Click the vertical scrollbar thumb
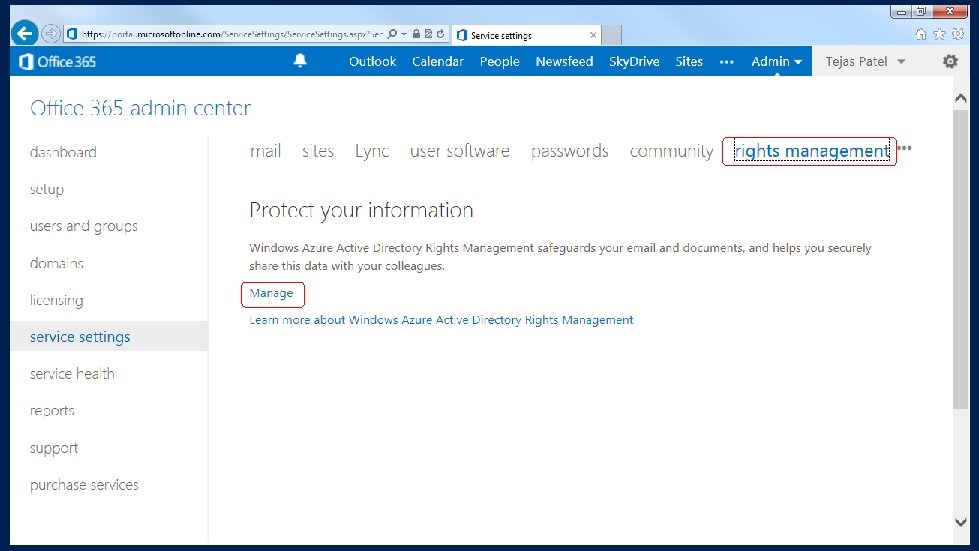Image resolution: width=979 pixels, height=551 pixels. [960, 259]
